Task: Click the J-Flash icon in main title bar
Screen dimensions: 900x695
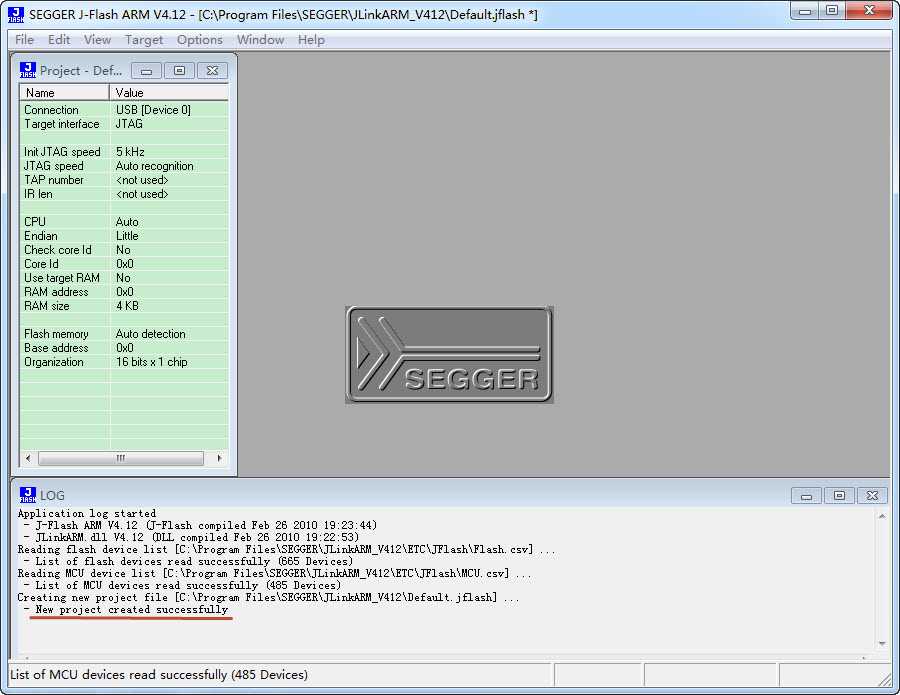Action: tap(16, 14)
